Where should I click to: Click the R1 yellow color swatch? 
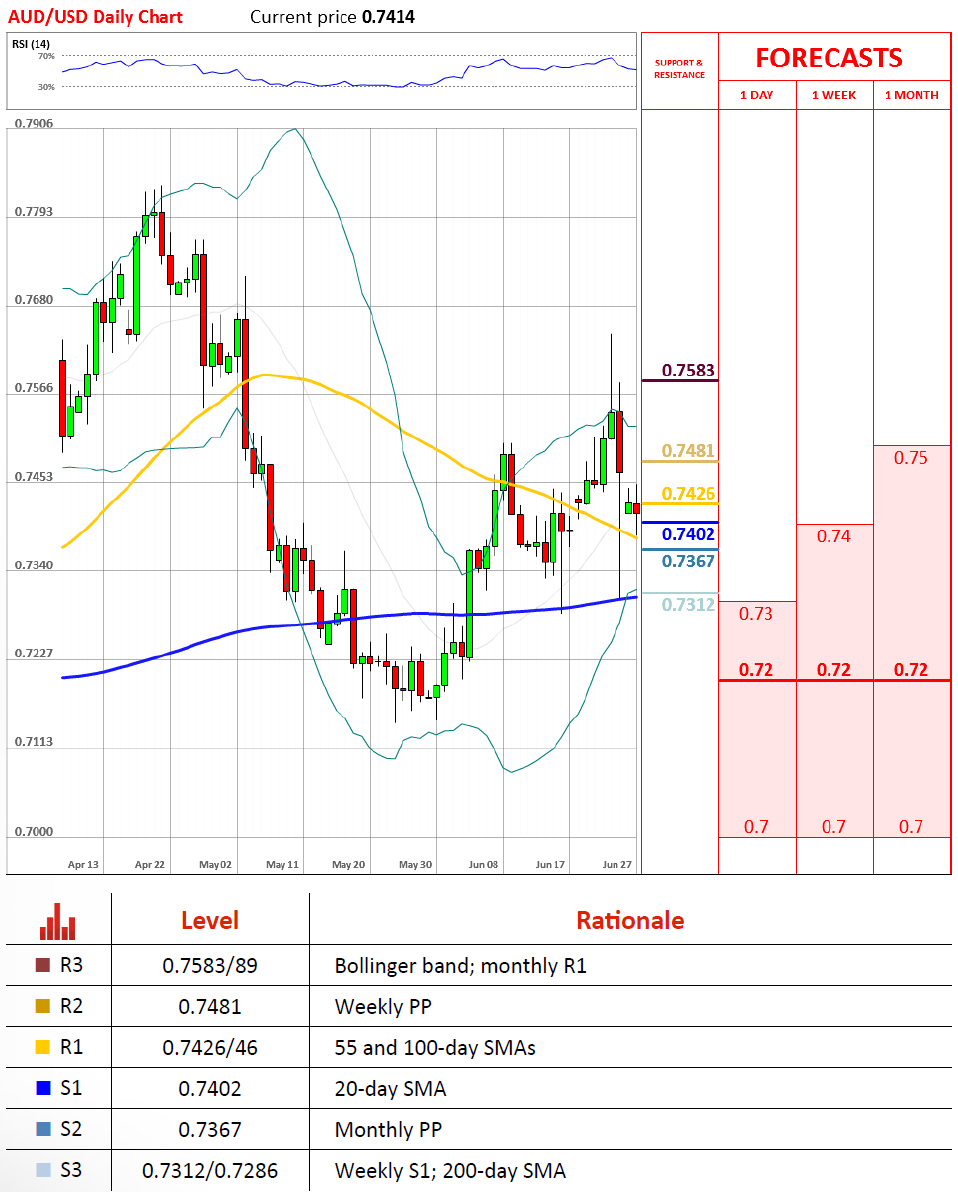pyautogui.click(x=43, y=1048)
